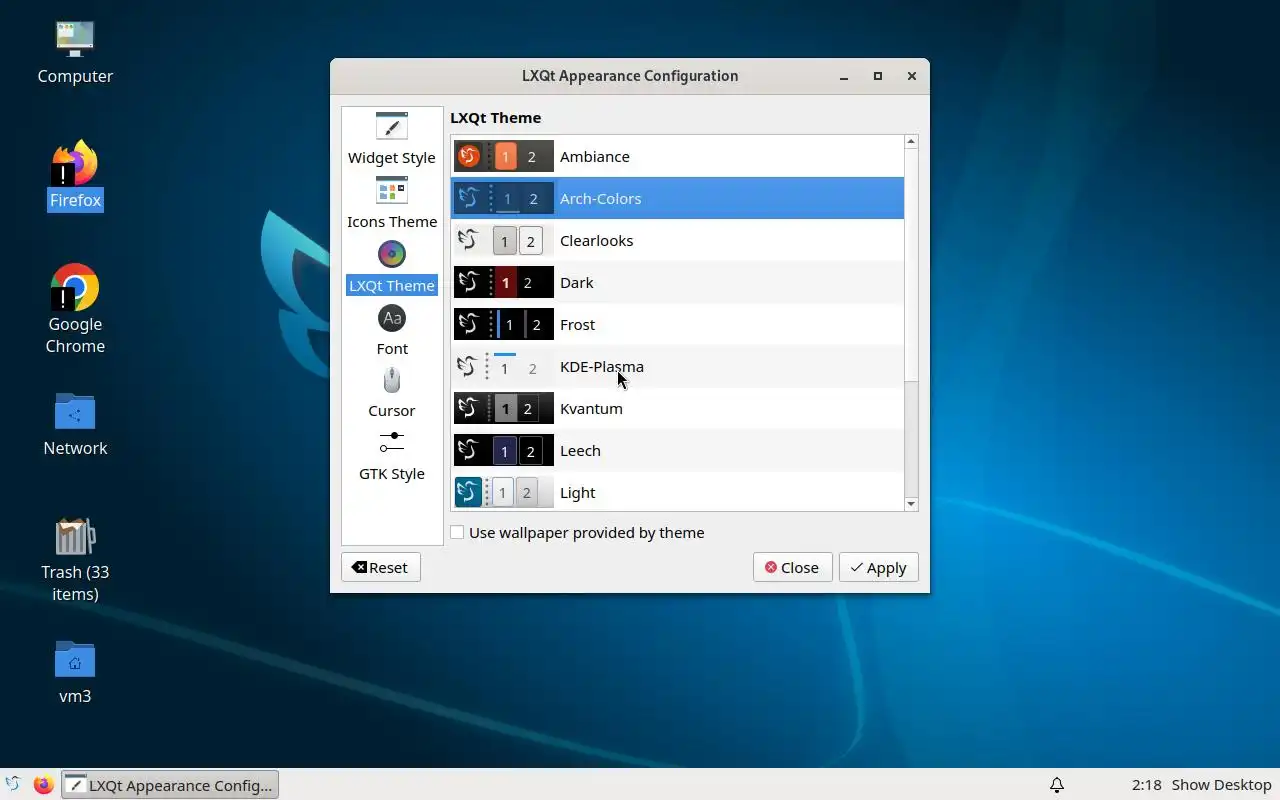Click the theme list scroll down arrow
This screenshot has width=1280, height=800.
point(911,504)
